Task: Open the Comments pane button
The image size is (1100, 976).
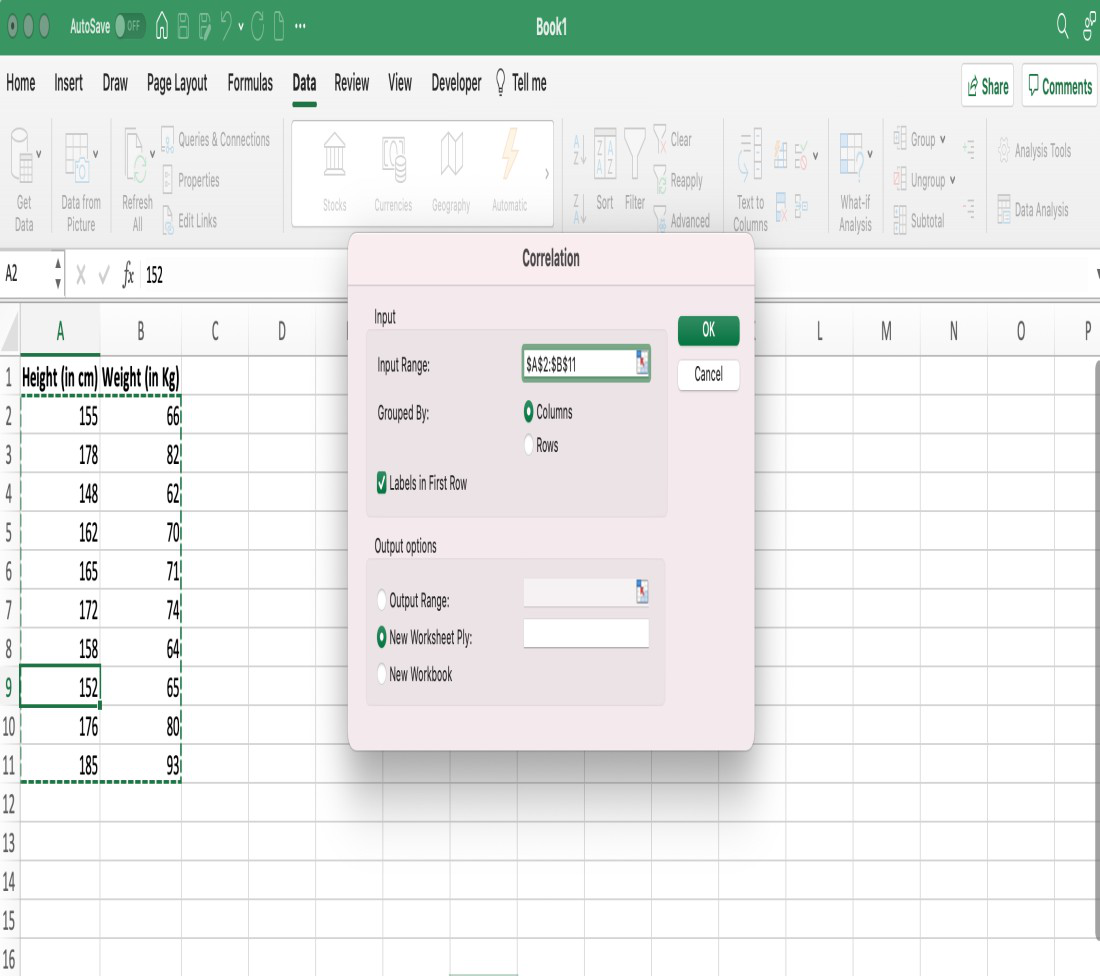Action: pyautogui.click(x=1059, y=86)
